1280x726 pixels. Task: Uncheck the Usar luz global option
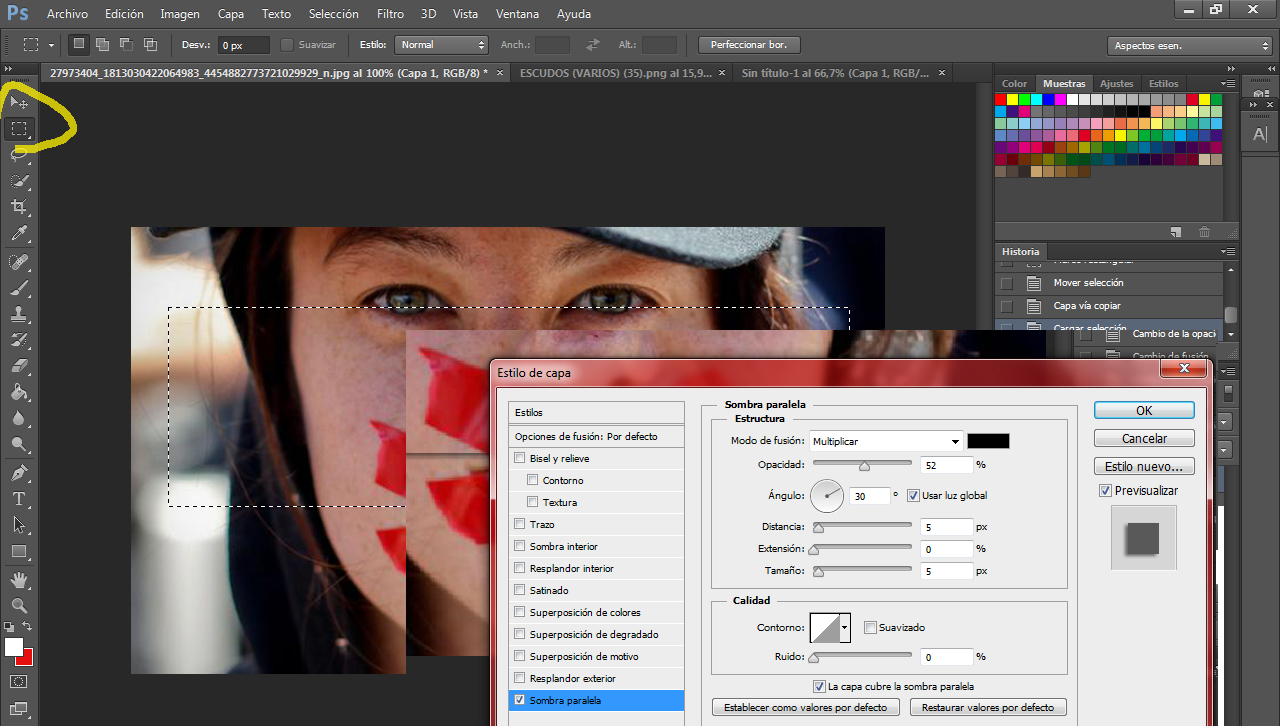(913, 496)
